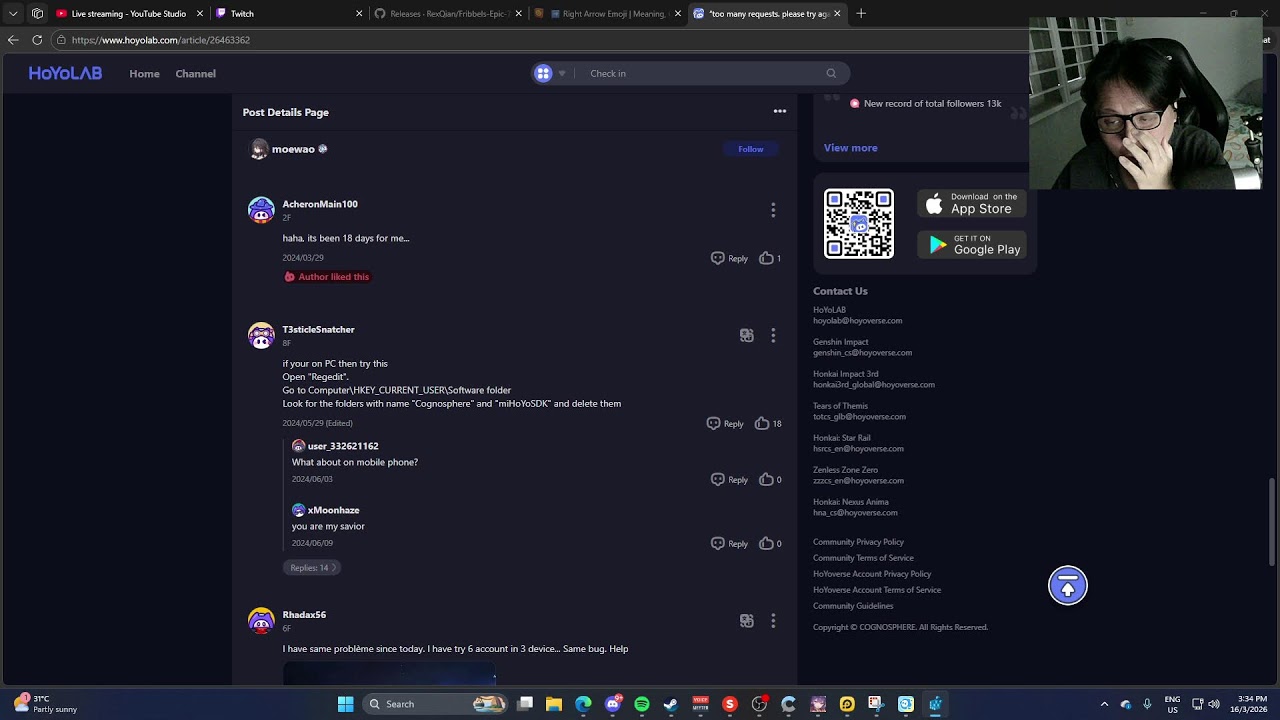
Task: Switch to Live streaming - YouTube Studio tab
Action: 129,14
